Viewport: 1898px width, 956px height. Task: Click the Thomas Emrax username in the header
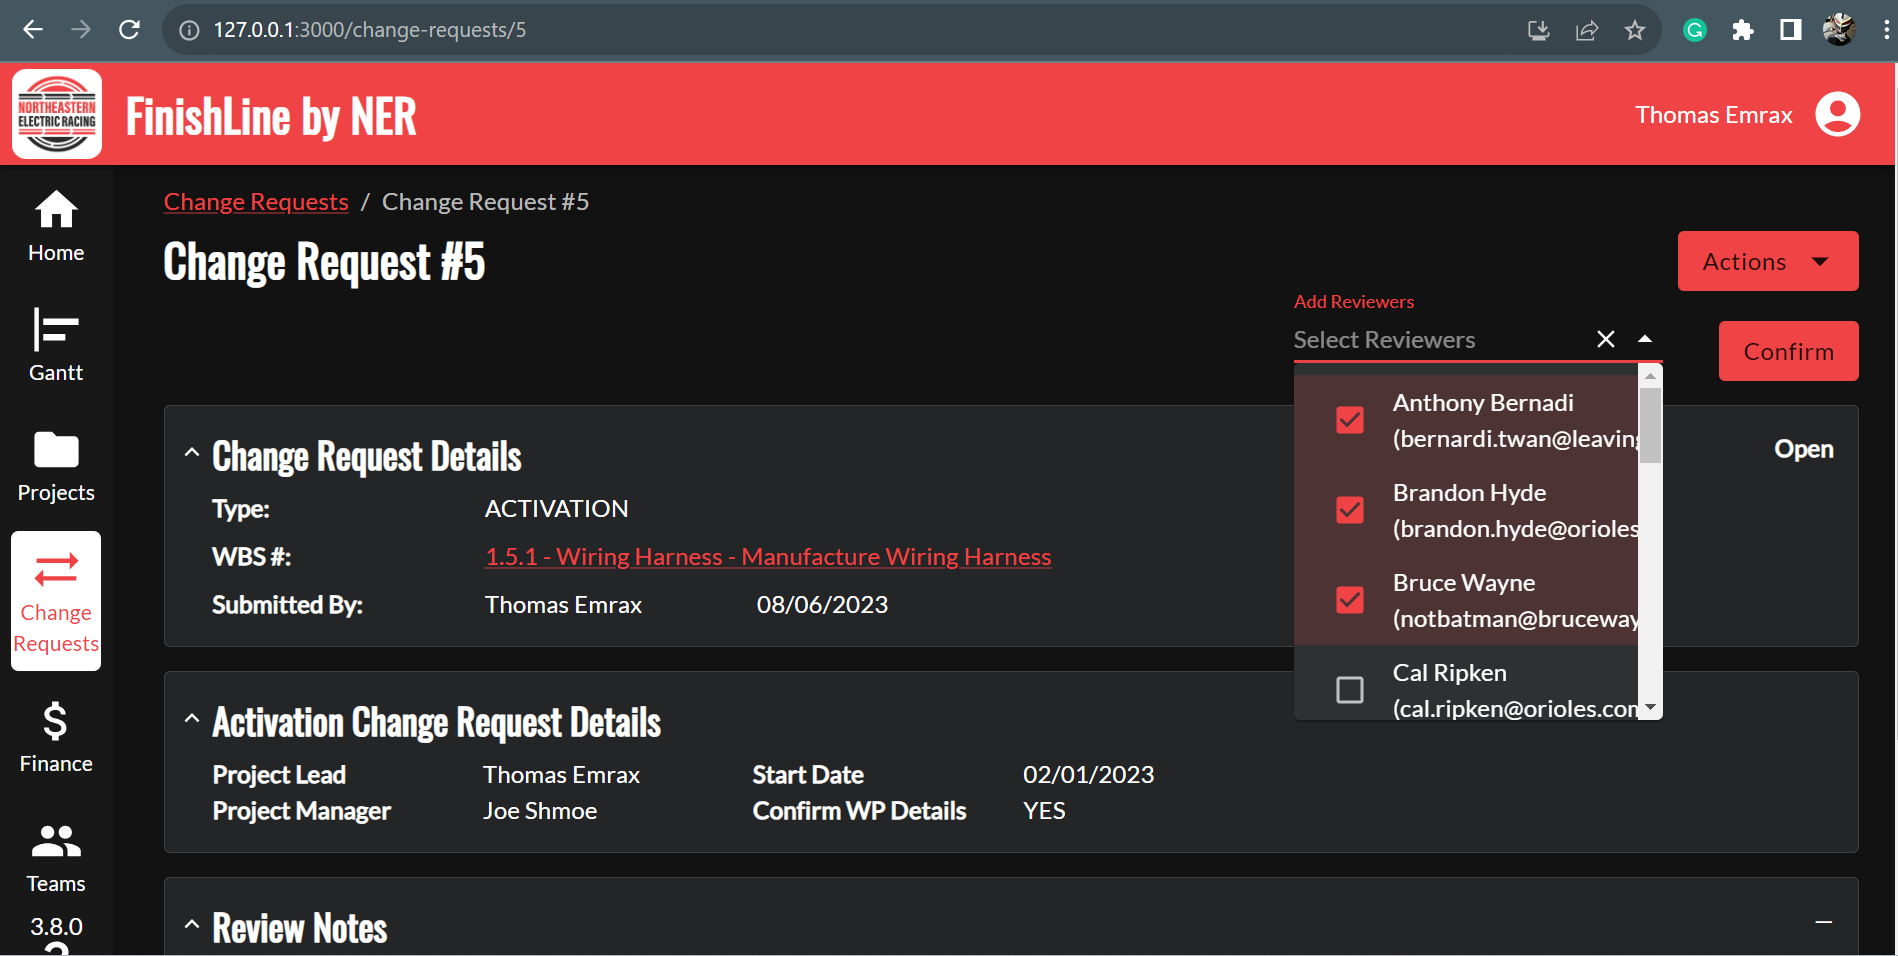pyautogui.click(x=1714, y=115)
